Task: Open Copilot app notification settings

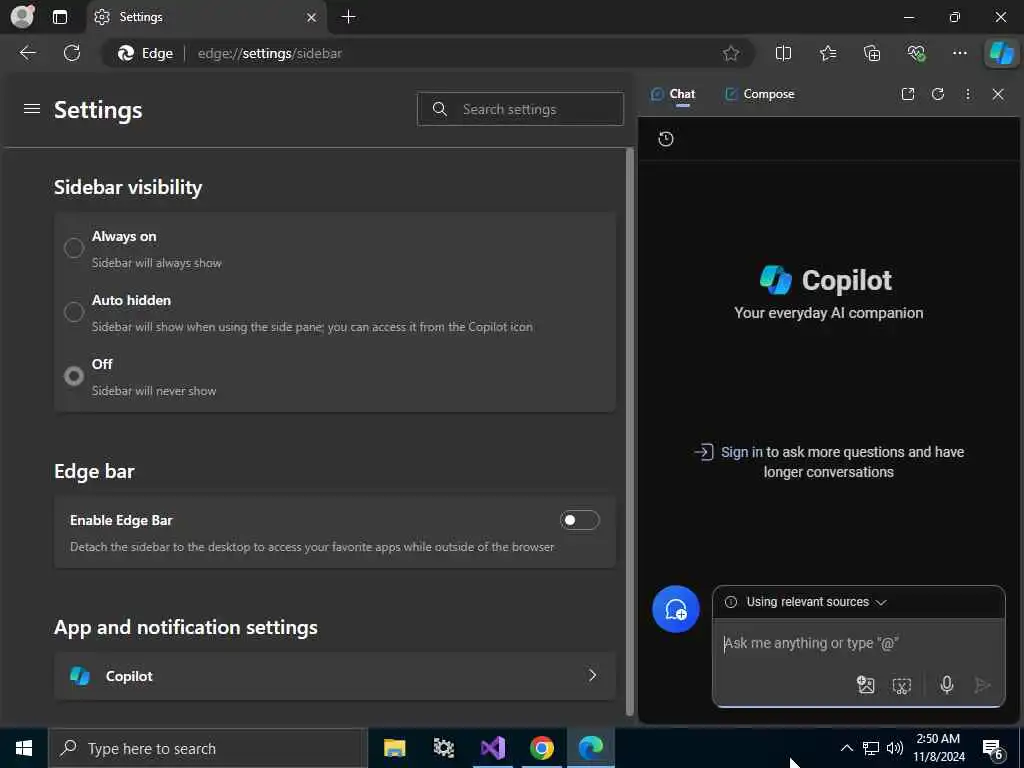Action: [x=334, y=676]
